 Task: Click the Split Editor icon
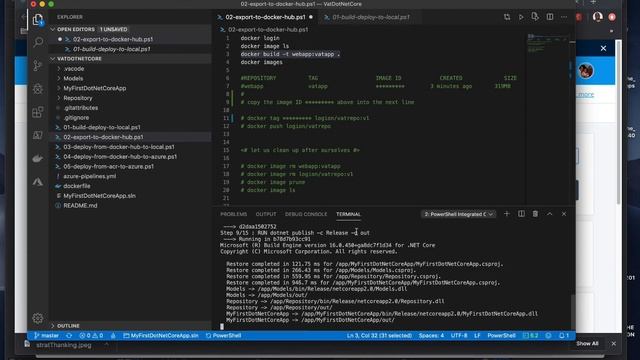(x=550, y=17)
